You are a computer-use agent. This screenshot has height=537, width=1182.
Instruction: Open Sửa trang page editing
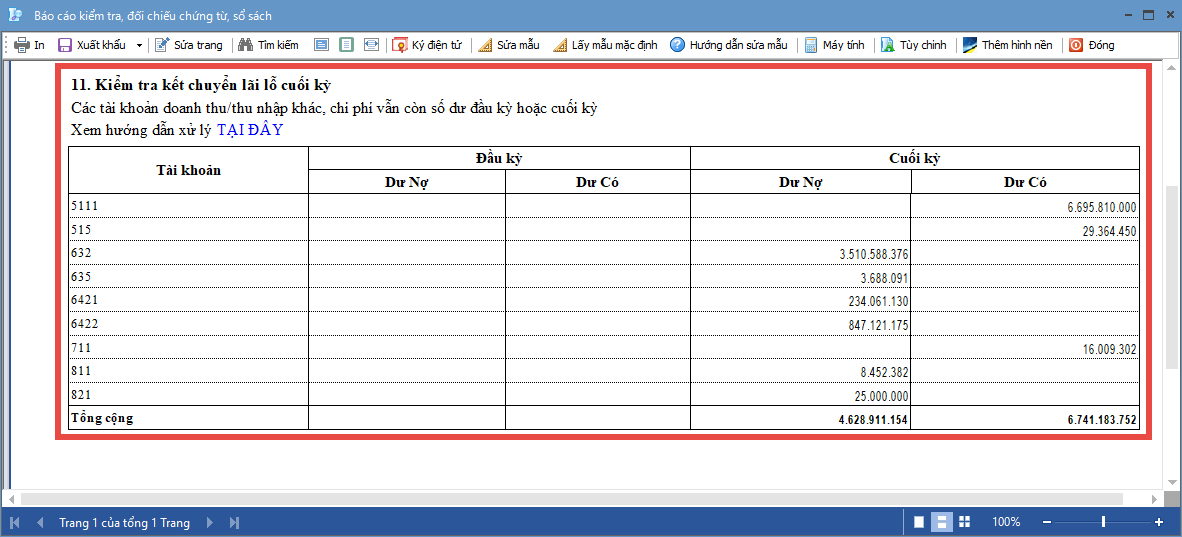[x=189, y=45]
